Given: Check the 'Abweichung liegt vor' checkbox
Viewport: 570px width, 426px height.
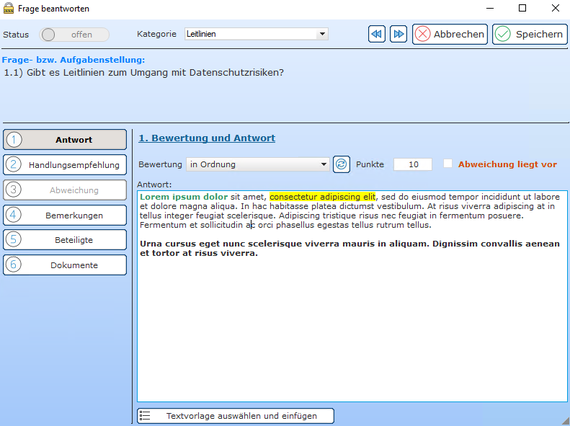Looking at the screenshot, I should click(448, 164).
